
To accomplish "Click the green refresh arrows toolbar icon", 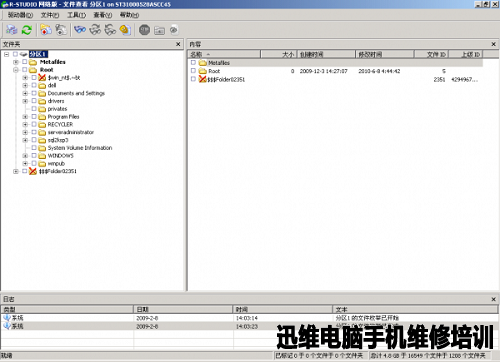I will coord(27,30).
